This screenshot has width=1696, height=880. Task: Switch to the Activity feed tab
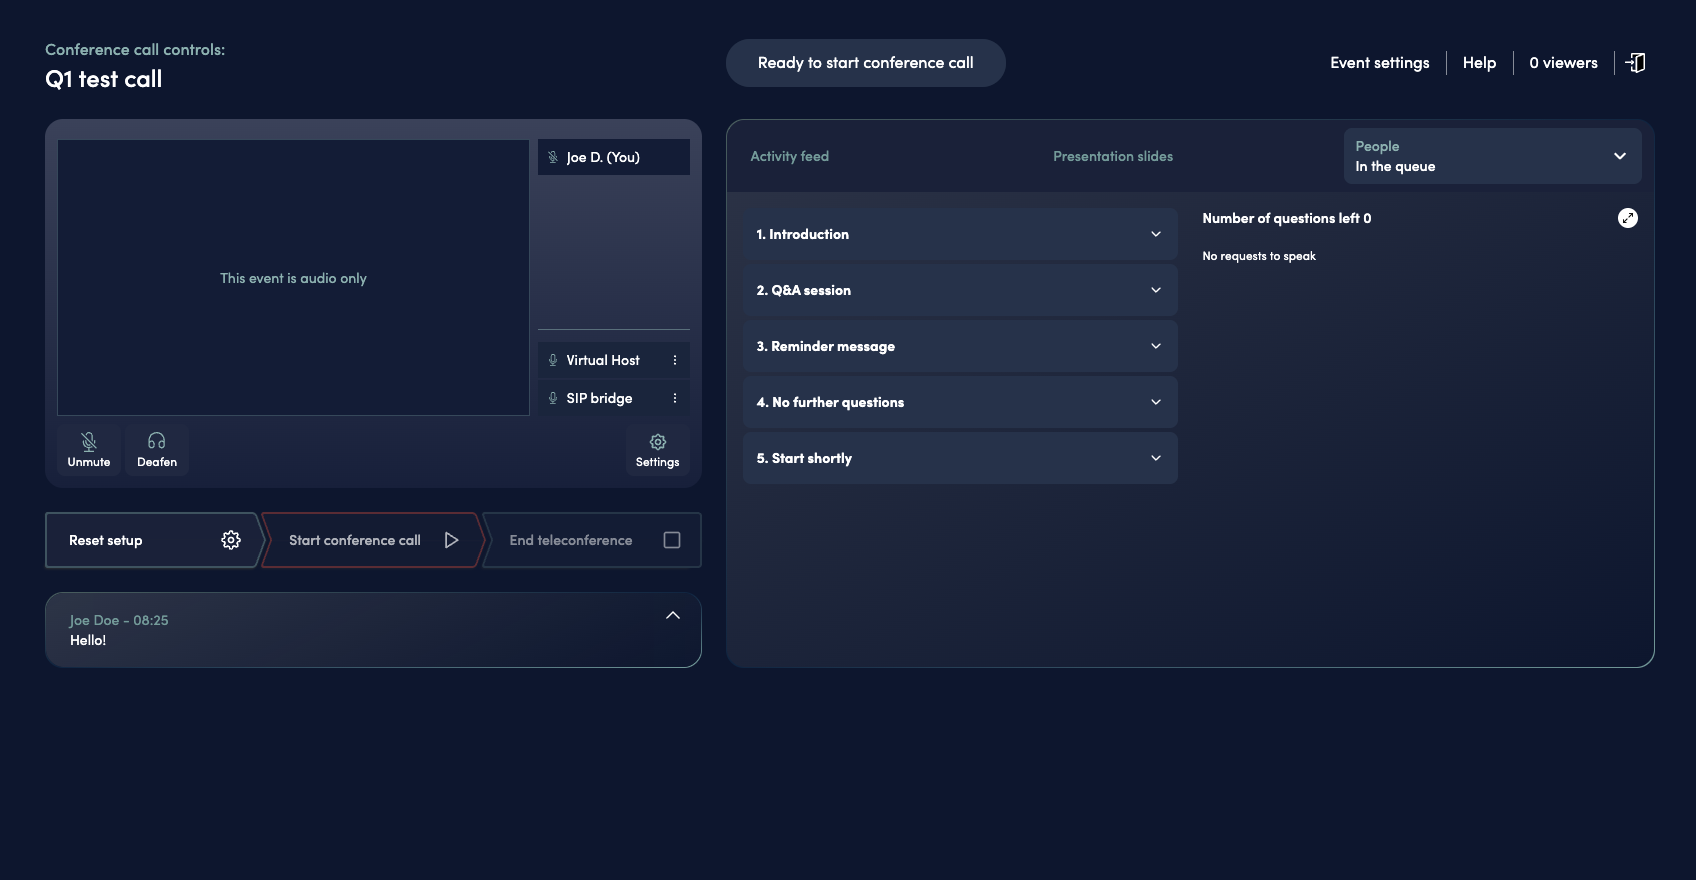tap(789, 156)
